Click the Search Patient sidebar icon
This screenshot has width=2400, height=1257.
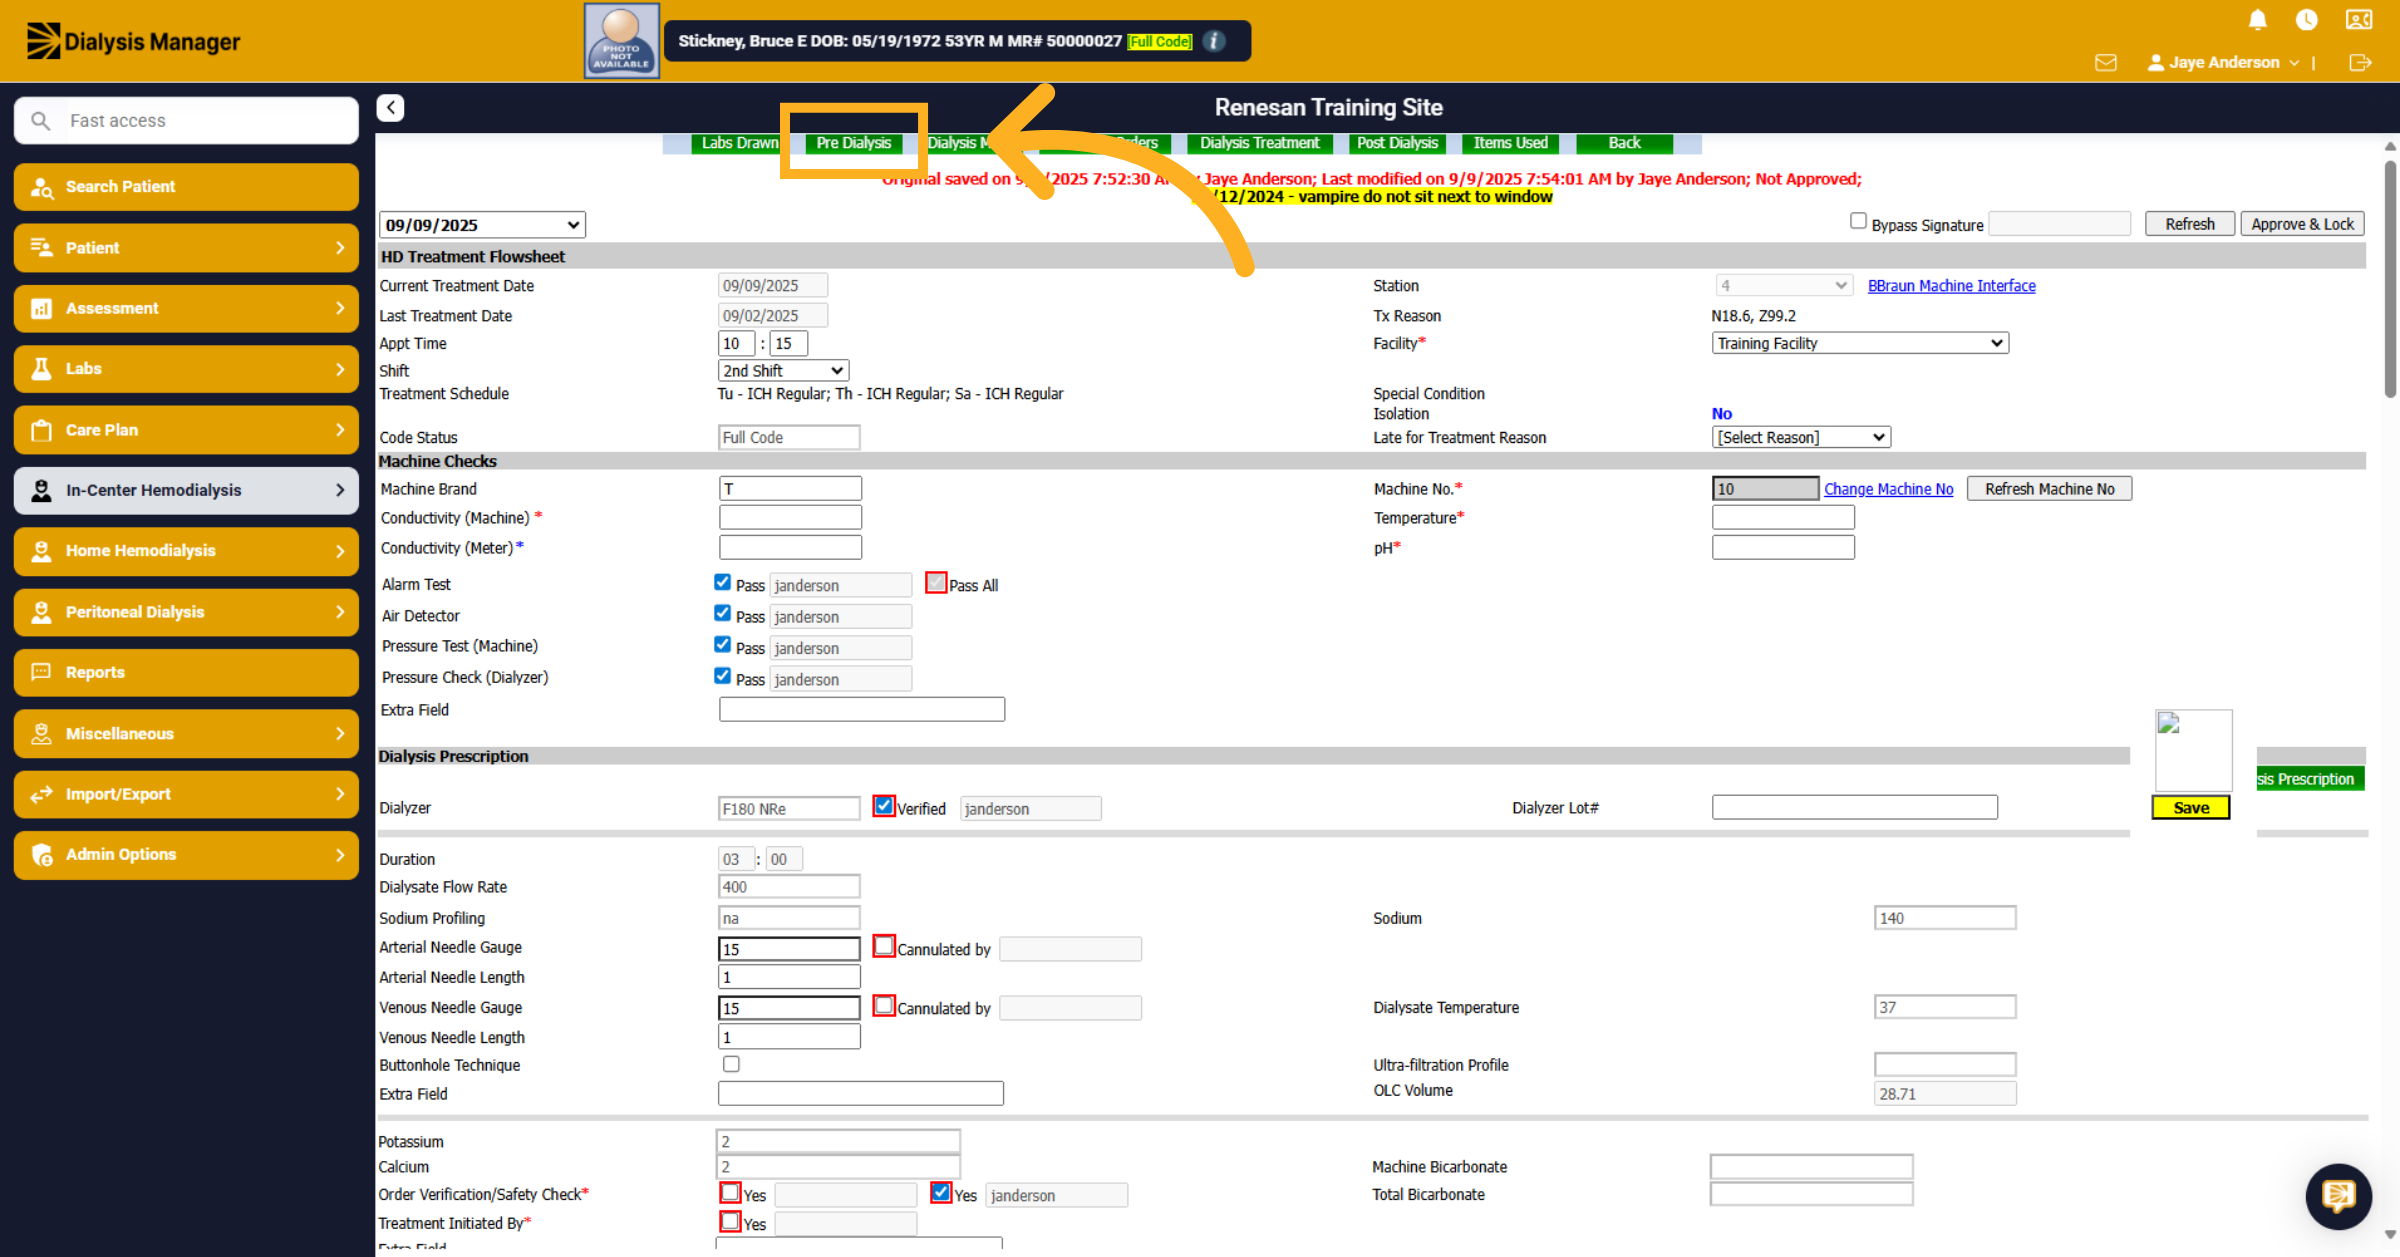point(41,187)
